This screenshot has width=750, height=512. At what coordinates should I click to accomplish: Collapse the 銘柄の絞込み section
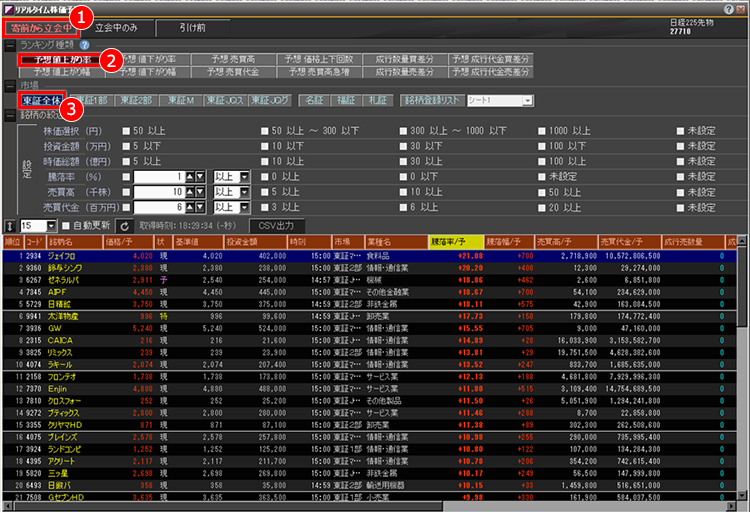point(9,114)
